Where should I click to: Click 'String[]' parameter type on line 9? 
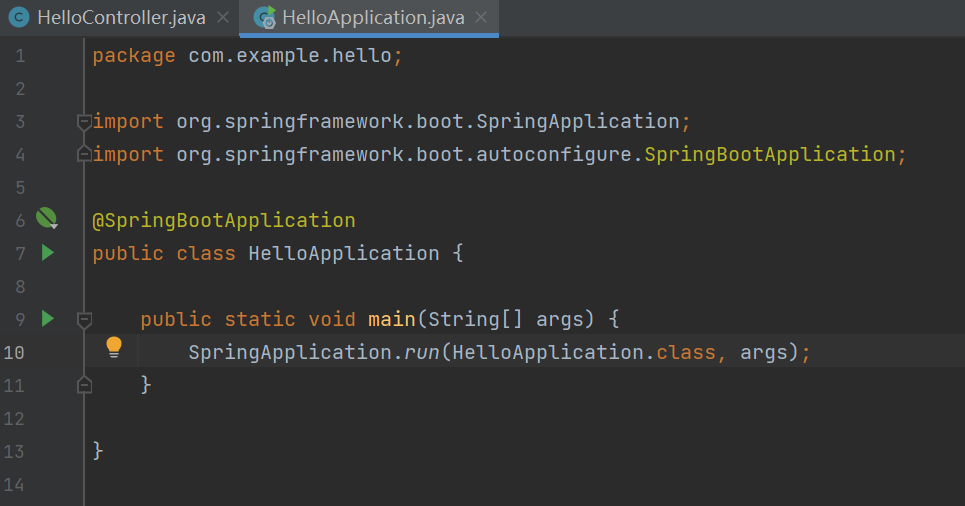tap(476, 319)
